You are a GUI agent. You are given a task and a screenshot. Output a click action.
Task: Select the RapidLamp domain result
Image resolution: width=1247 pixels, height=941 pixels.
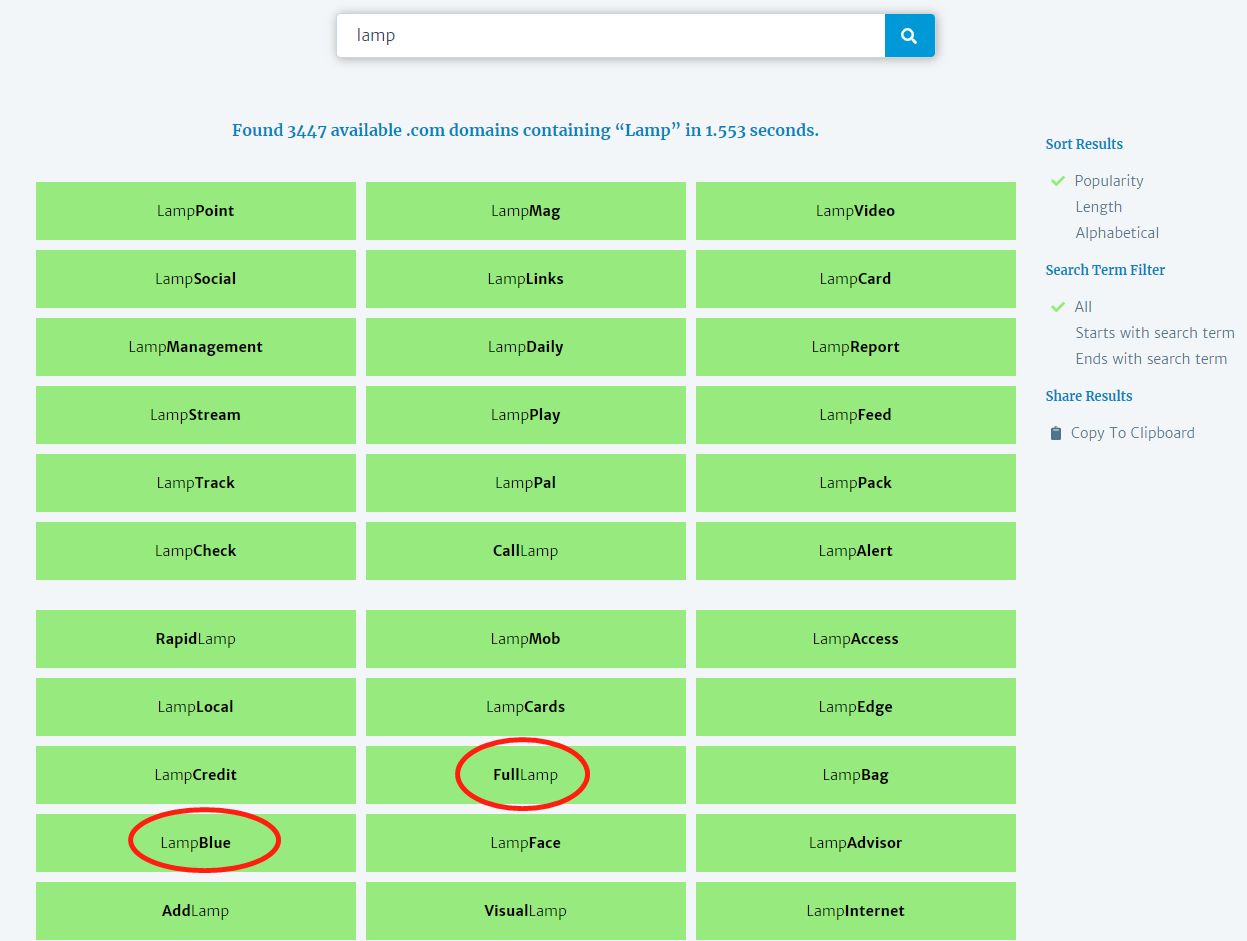(x=196, y=639)
